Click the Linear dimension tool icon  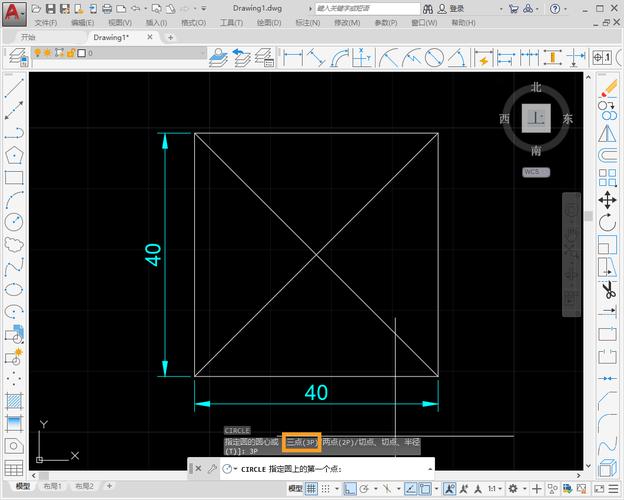pos(293,58)
